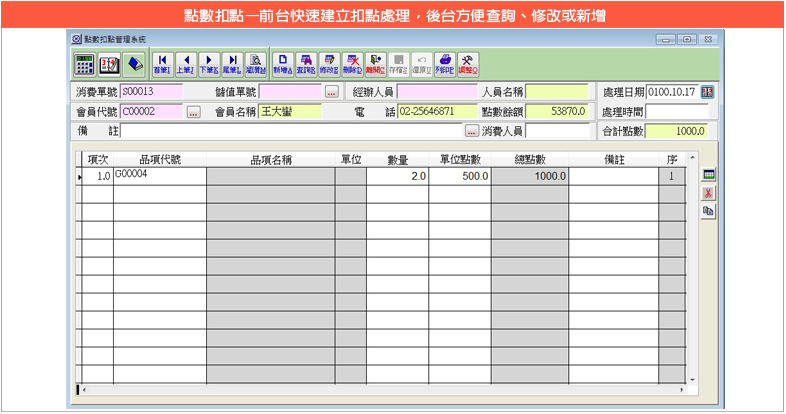
Task: Open the 調整 (adjust) tools icon
Action: [468, 64]
